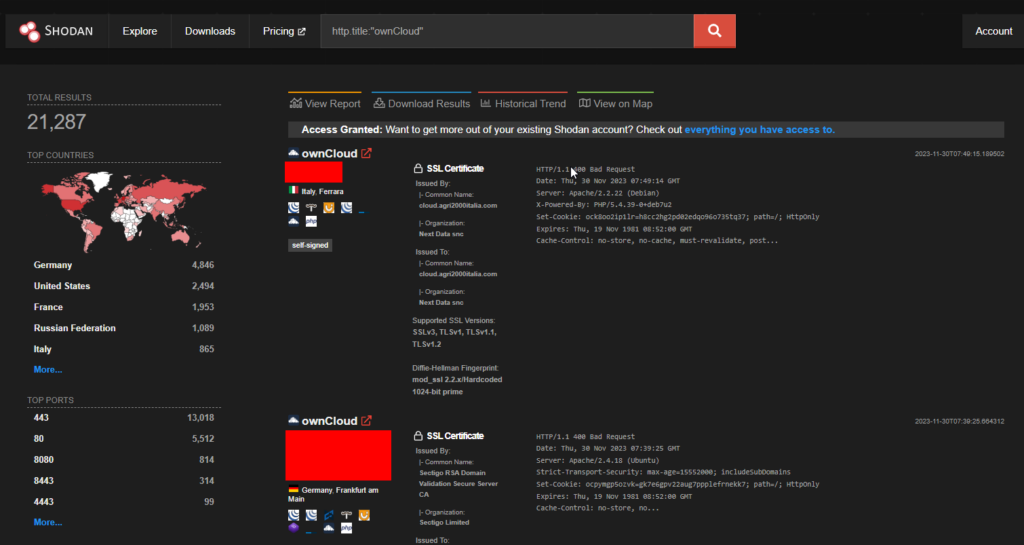Focus the search query field
The image size is (1024, 545).
point(507,31)
